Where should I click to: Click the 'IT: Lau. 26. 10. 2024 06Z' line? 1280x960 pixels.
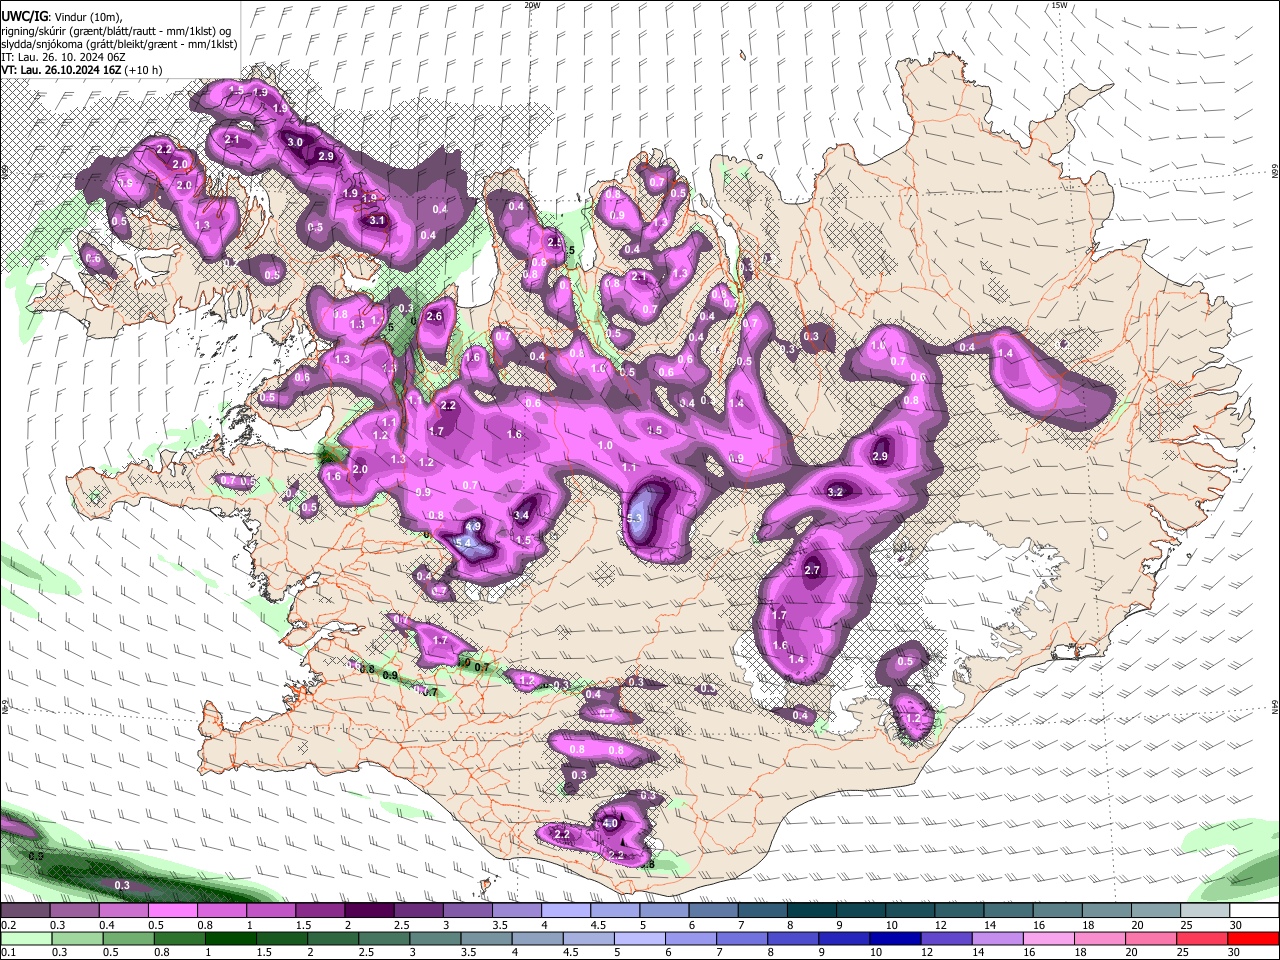click(x=63, y=57)
